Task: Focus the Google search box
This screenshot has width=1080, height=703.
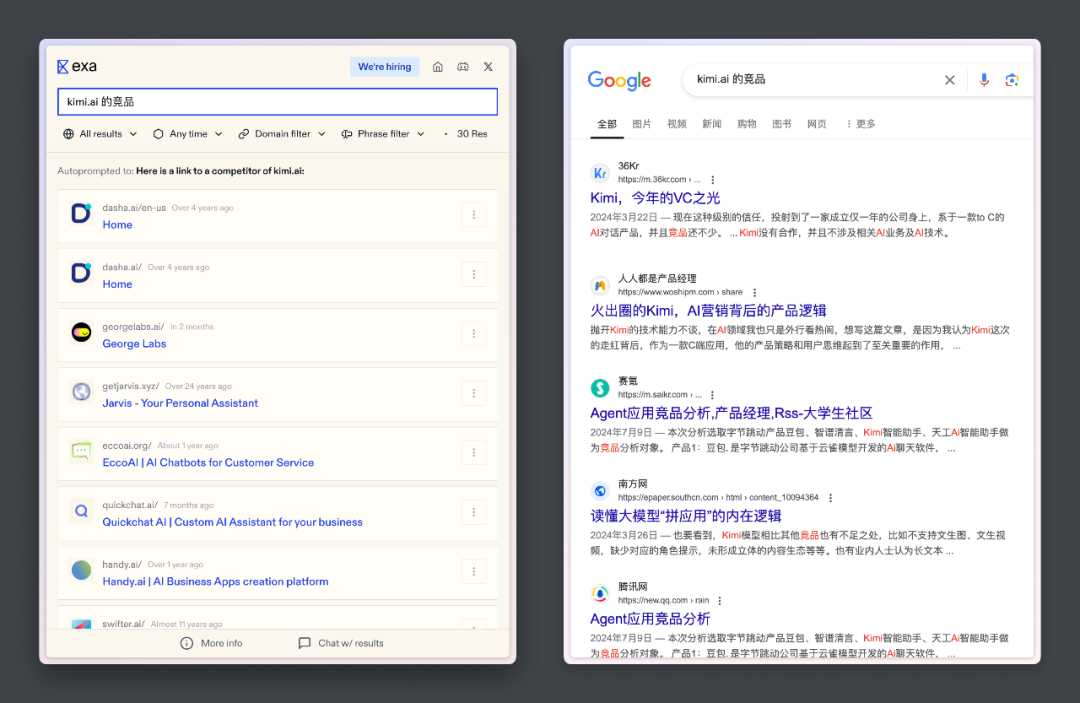Action: tap(813, 80)
